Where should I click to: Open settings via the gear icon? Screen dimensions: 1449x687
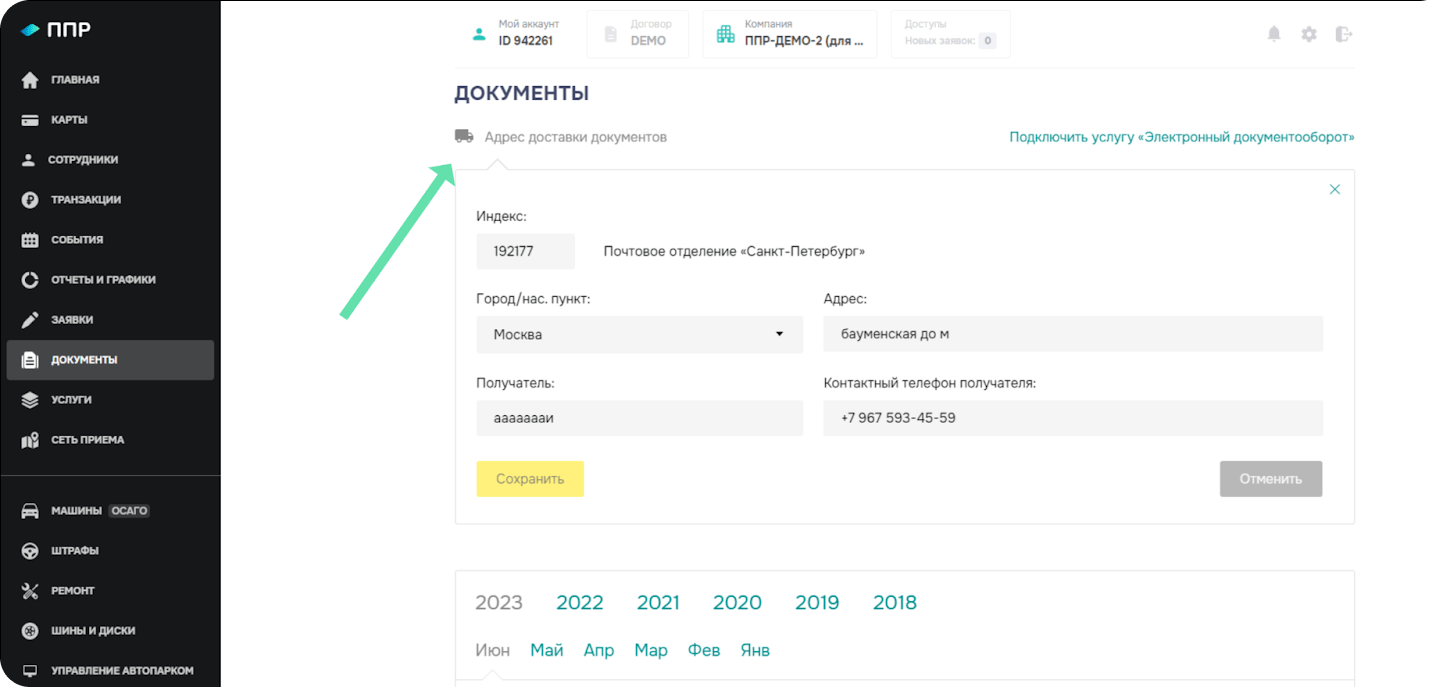click(x=1309, y=34)
